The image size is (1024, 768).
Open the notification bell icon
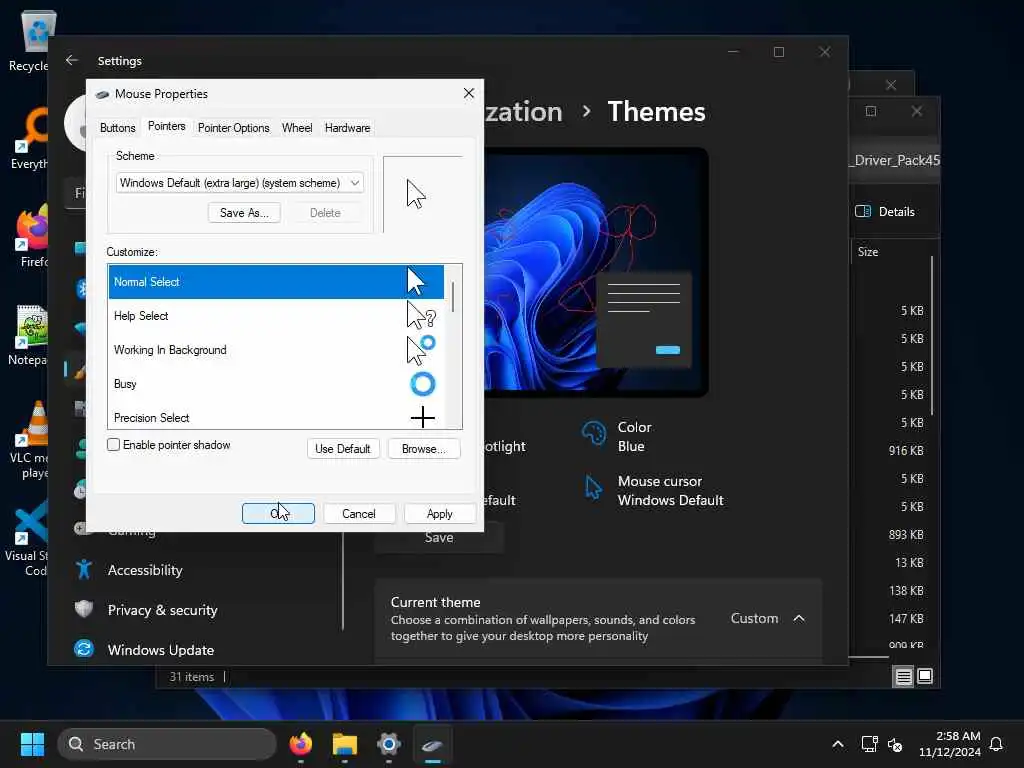pos(996,744)
